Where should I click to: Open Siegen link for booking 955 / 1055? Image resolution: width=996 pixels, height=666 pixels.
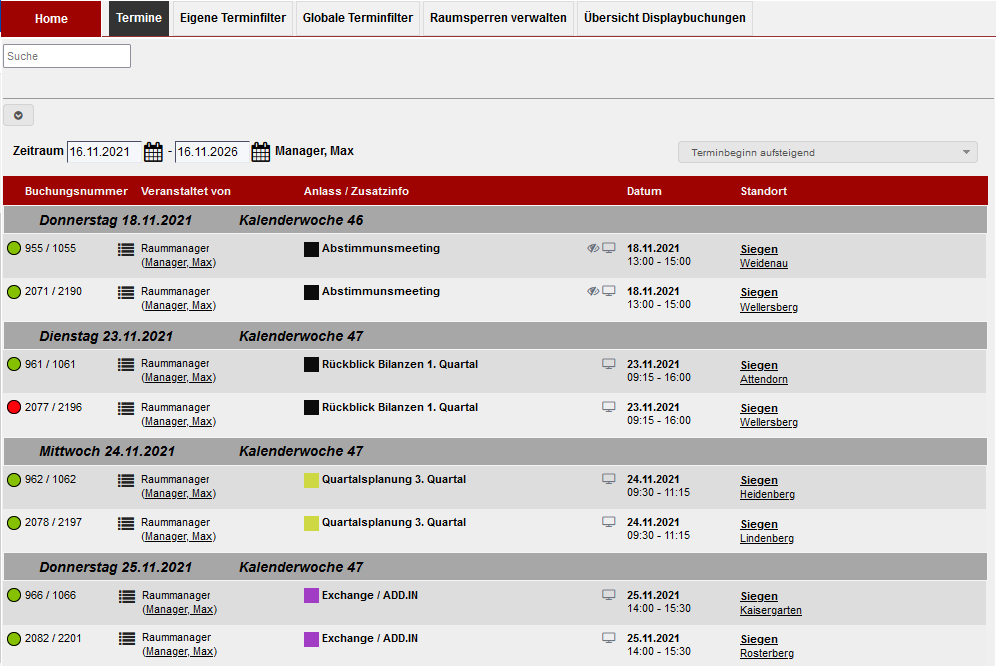[758, 249]
